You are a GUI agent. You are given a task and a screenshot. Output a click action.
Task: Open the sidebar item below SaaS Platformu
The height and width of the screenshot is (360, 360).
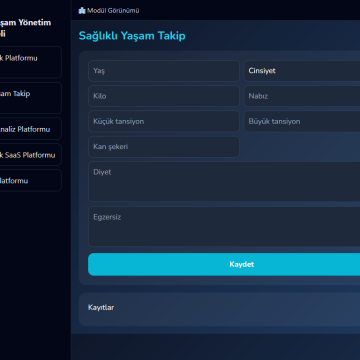tap(31, 180)
